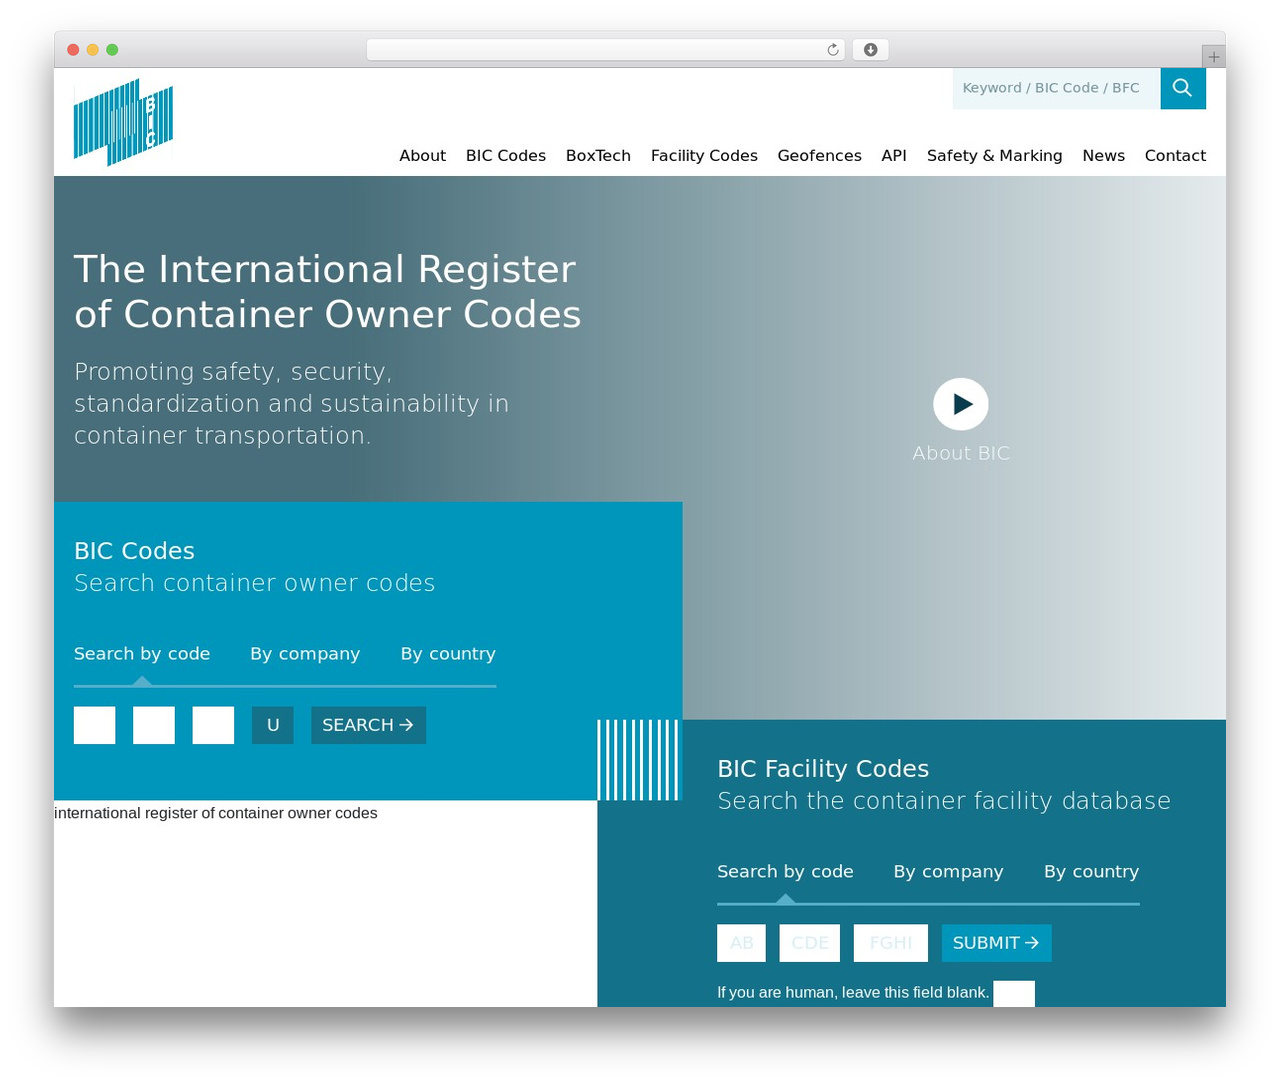Open the Contact page
Screen dimensions: 1280x1084
1175,156
